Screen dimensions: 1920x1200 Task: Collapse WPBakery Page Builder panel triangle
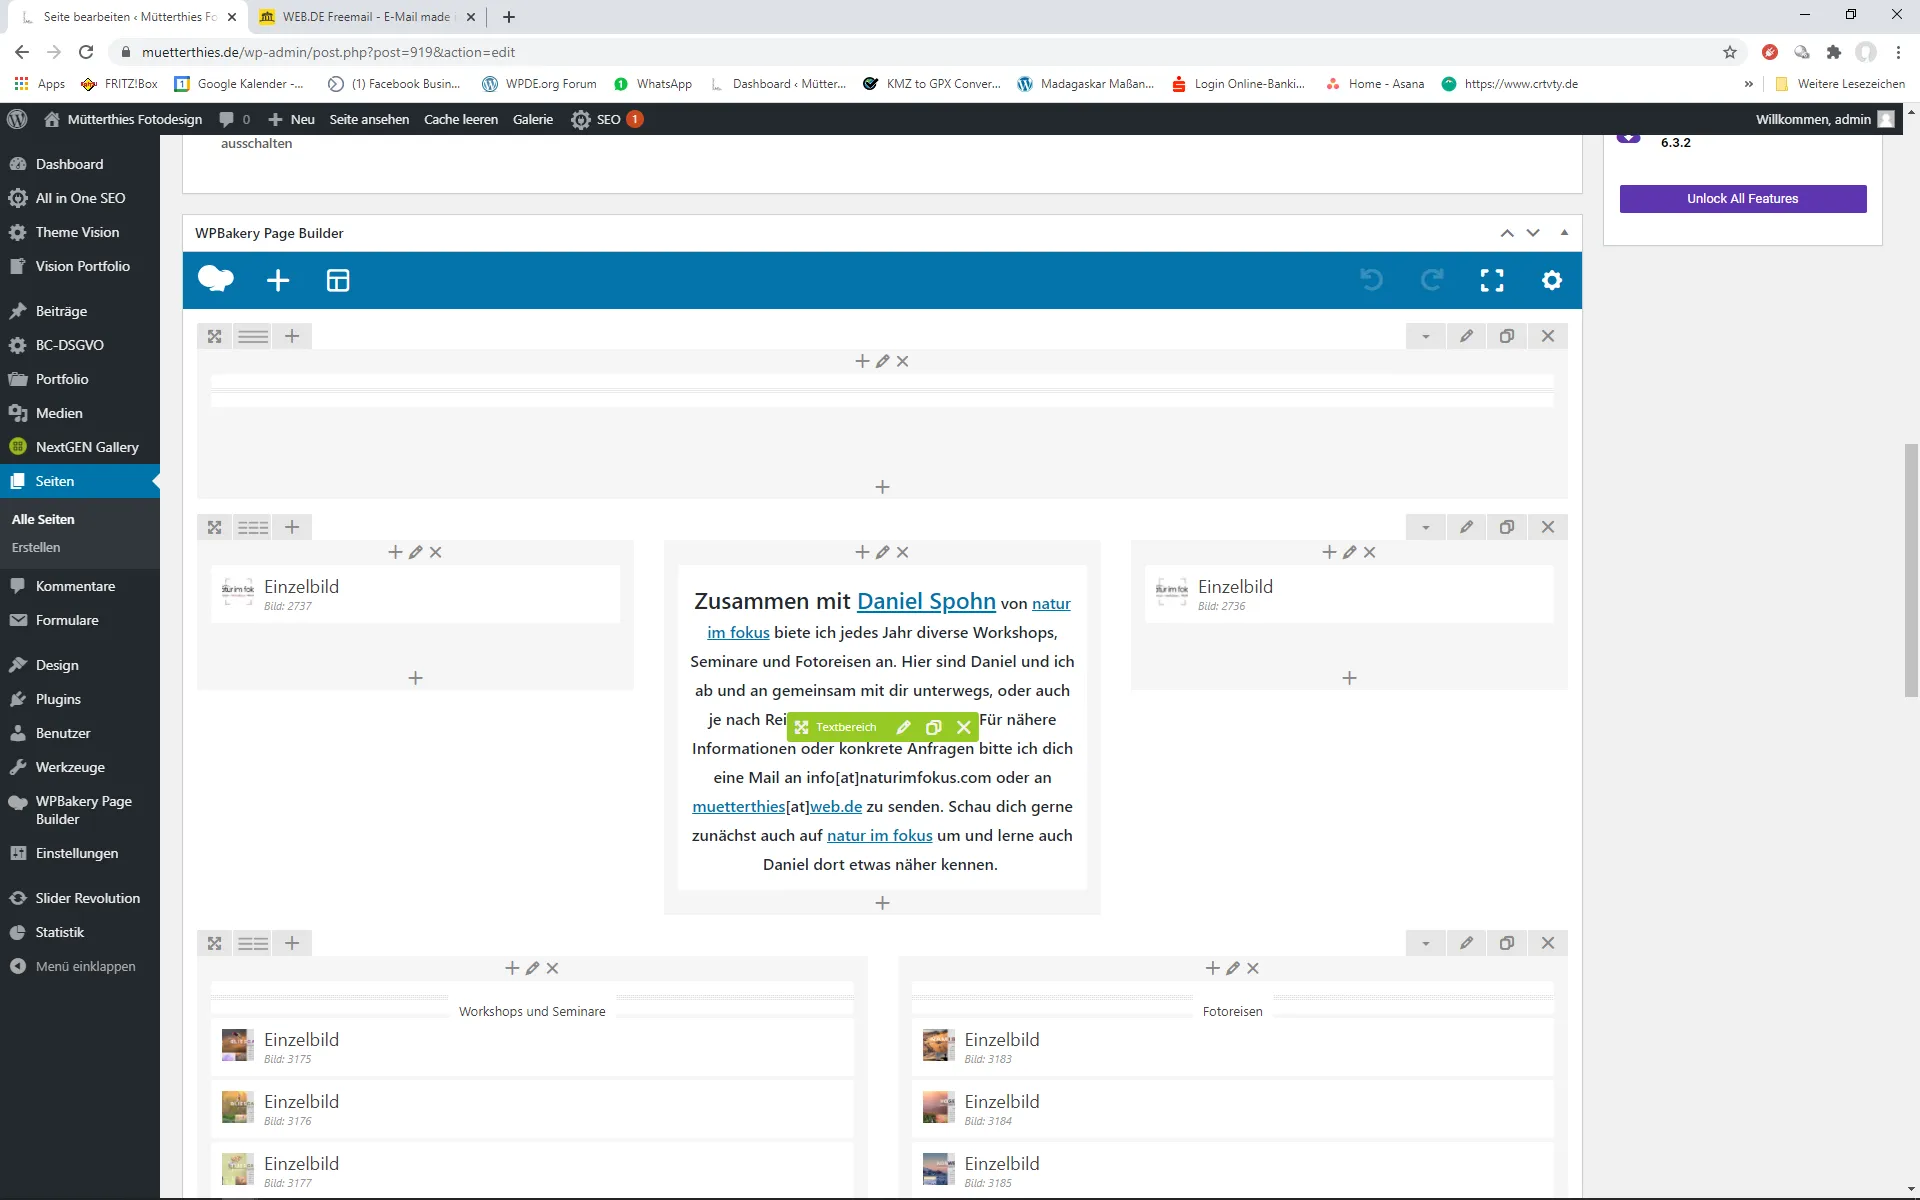coord(1564,233)
